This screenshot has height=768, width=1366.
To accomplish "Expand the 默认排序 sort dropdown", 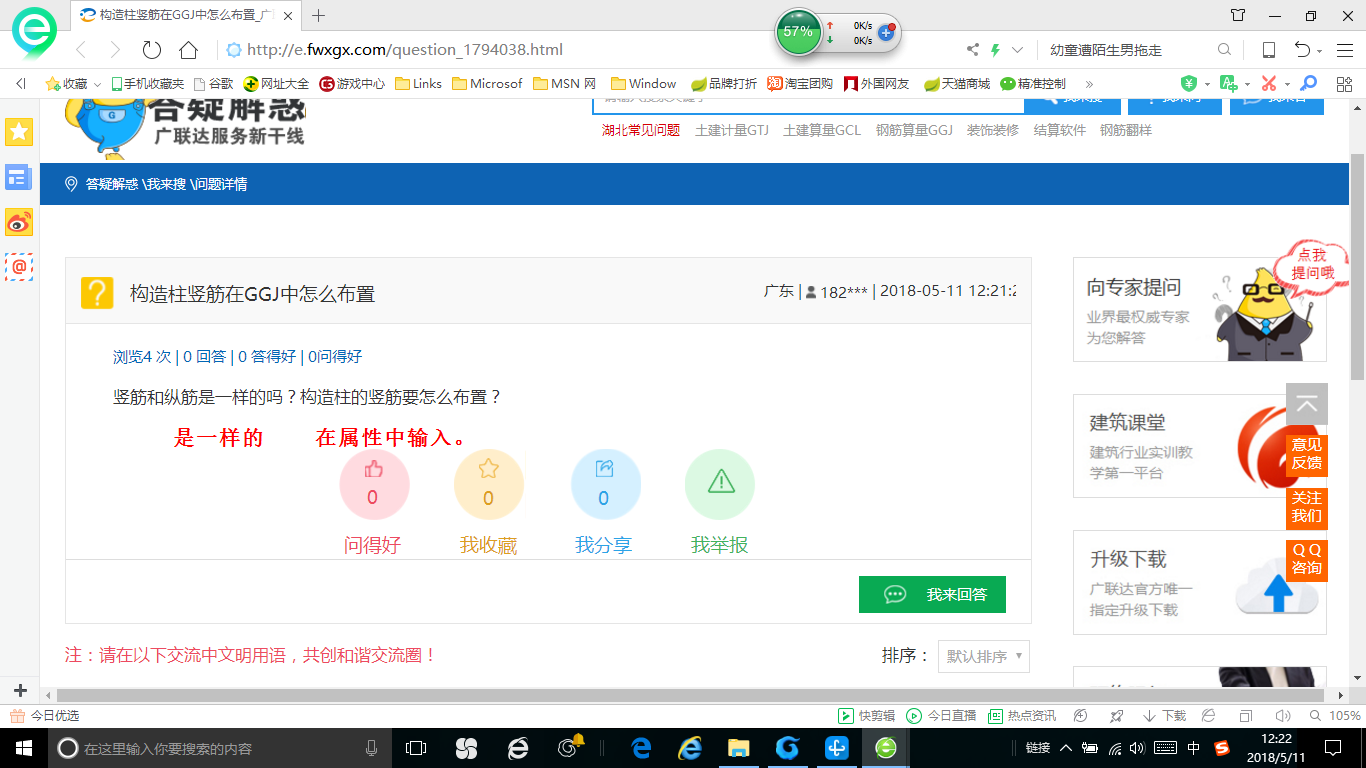I will (984, 656).
